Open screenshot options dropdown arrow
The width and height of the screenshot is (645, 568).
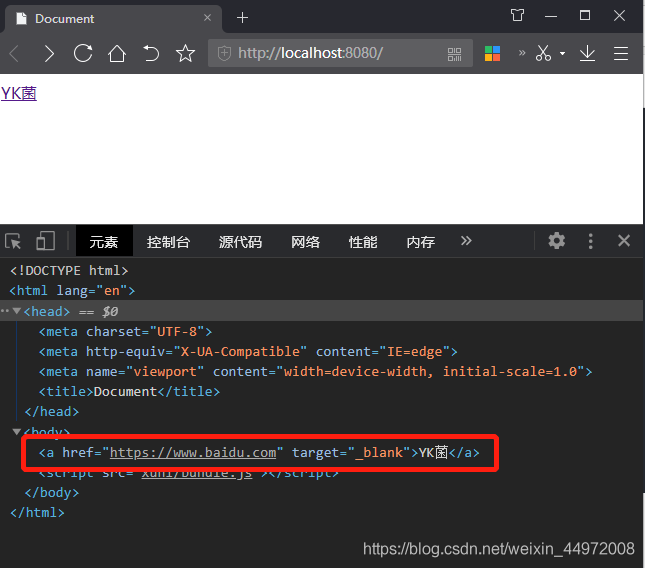click(562, 53)
